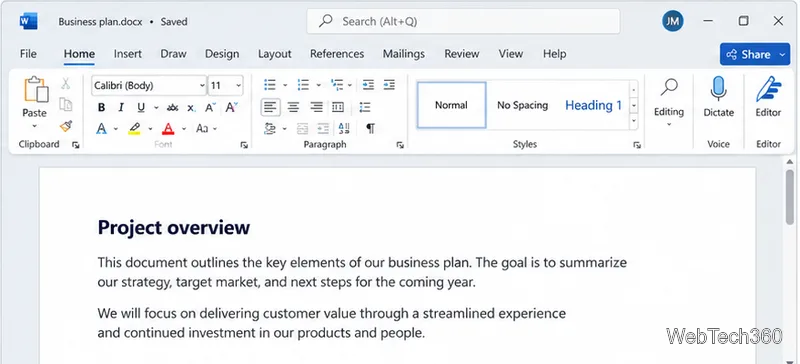Expand the highlight color arrow

tap(150, 129)
